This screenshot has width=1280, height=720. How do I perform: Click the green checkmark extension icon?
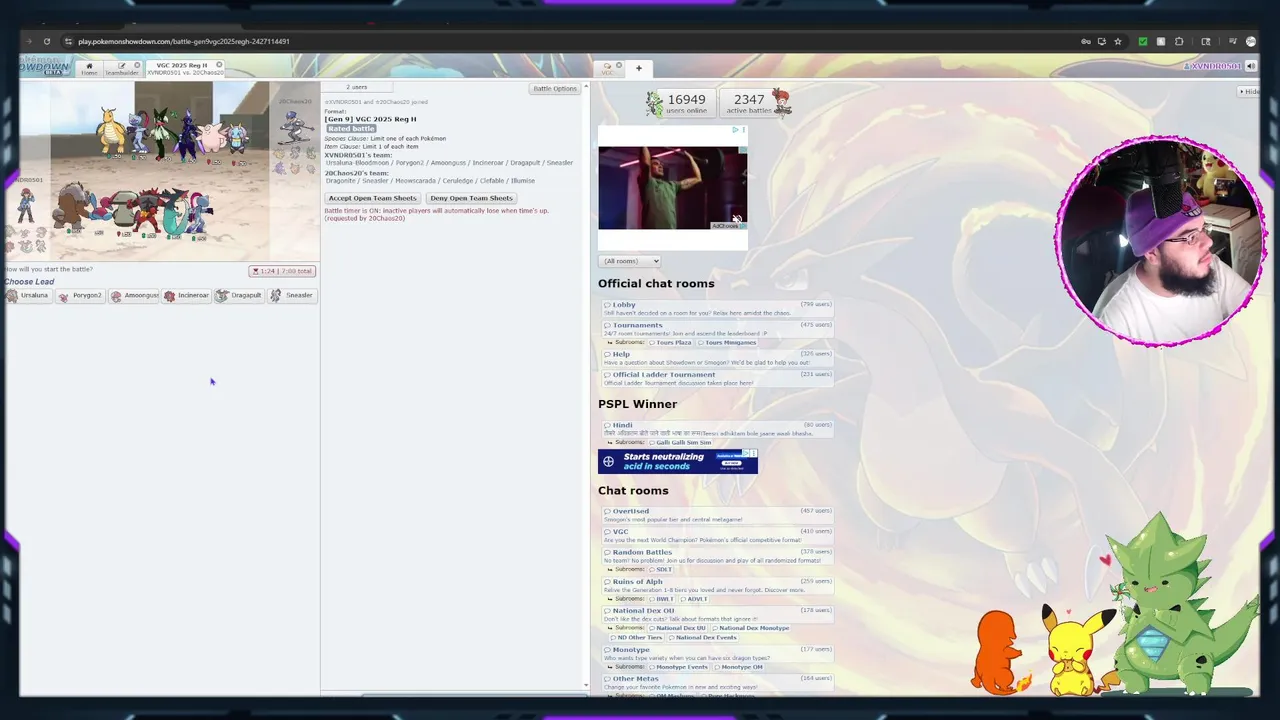point(1143,41)
